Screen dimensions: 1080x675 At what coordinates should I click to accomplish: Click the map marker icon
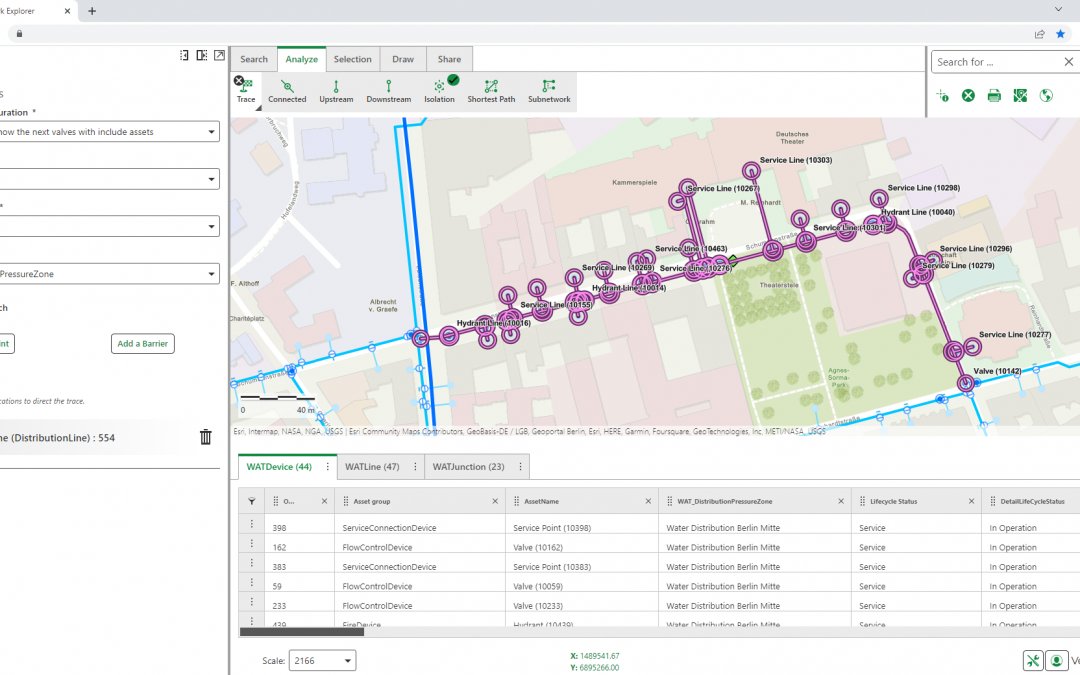[x=1020, y=96]
